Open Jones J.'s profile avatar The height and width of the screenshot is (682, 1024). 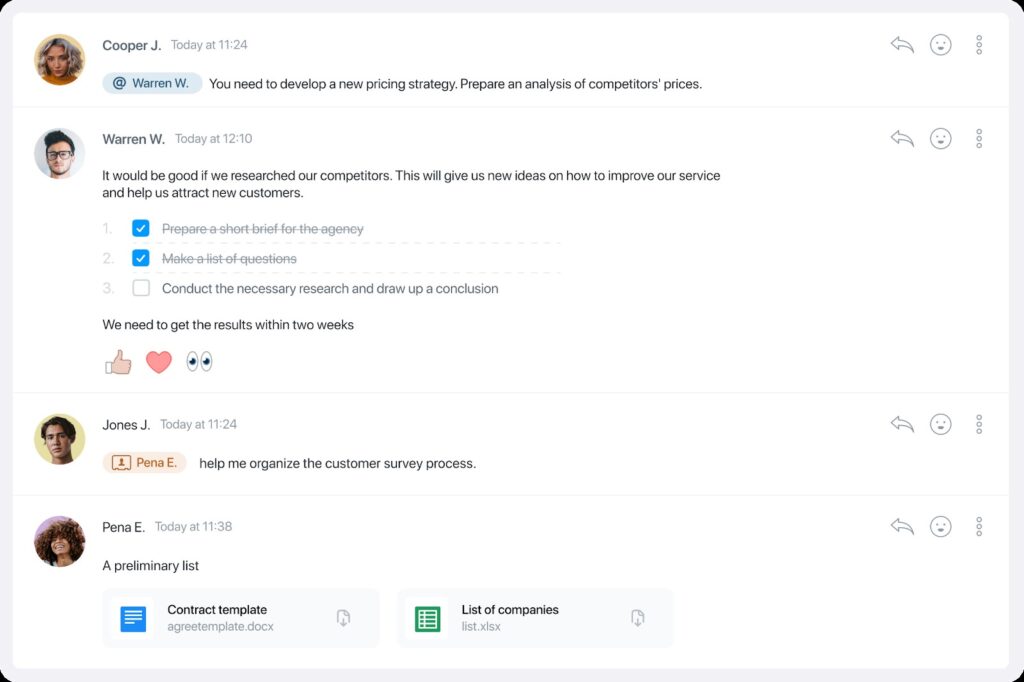click(59, 439)
